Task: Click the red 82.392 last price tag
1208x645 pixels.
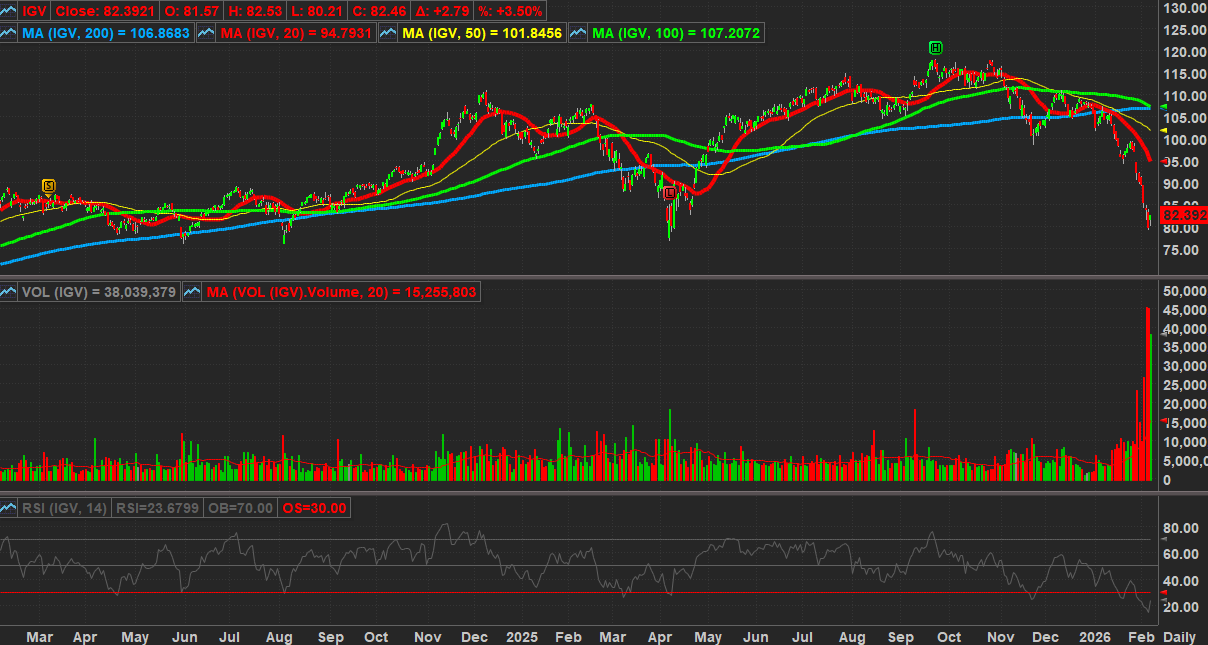Action: click(1185, 215)
